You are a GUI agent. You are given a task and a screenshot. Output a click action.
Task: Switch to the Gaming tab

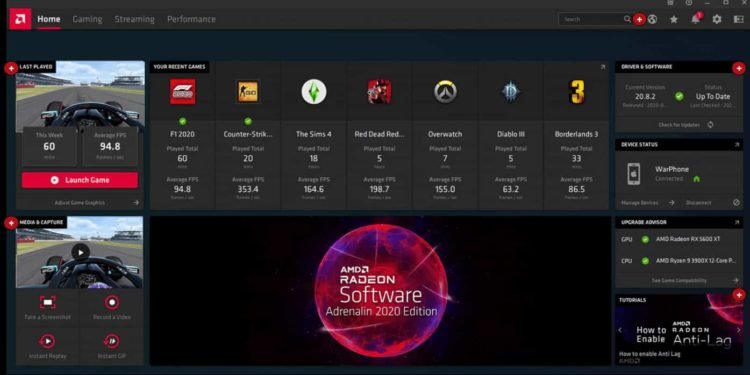(88, 19)
